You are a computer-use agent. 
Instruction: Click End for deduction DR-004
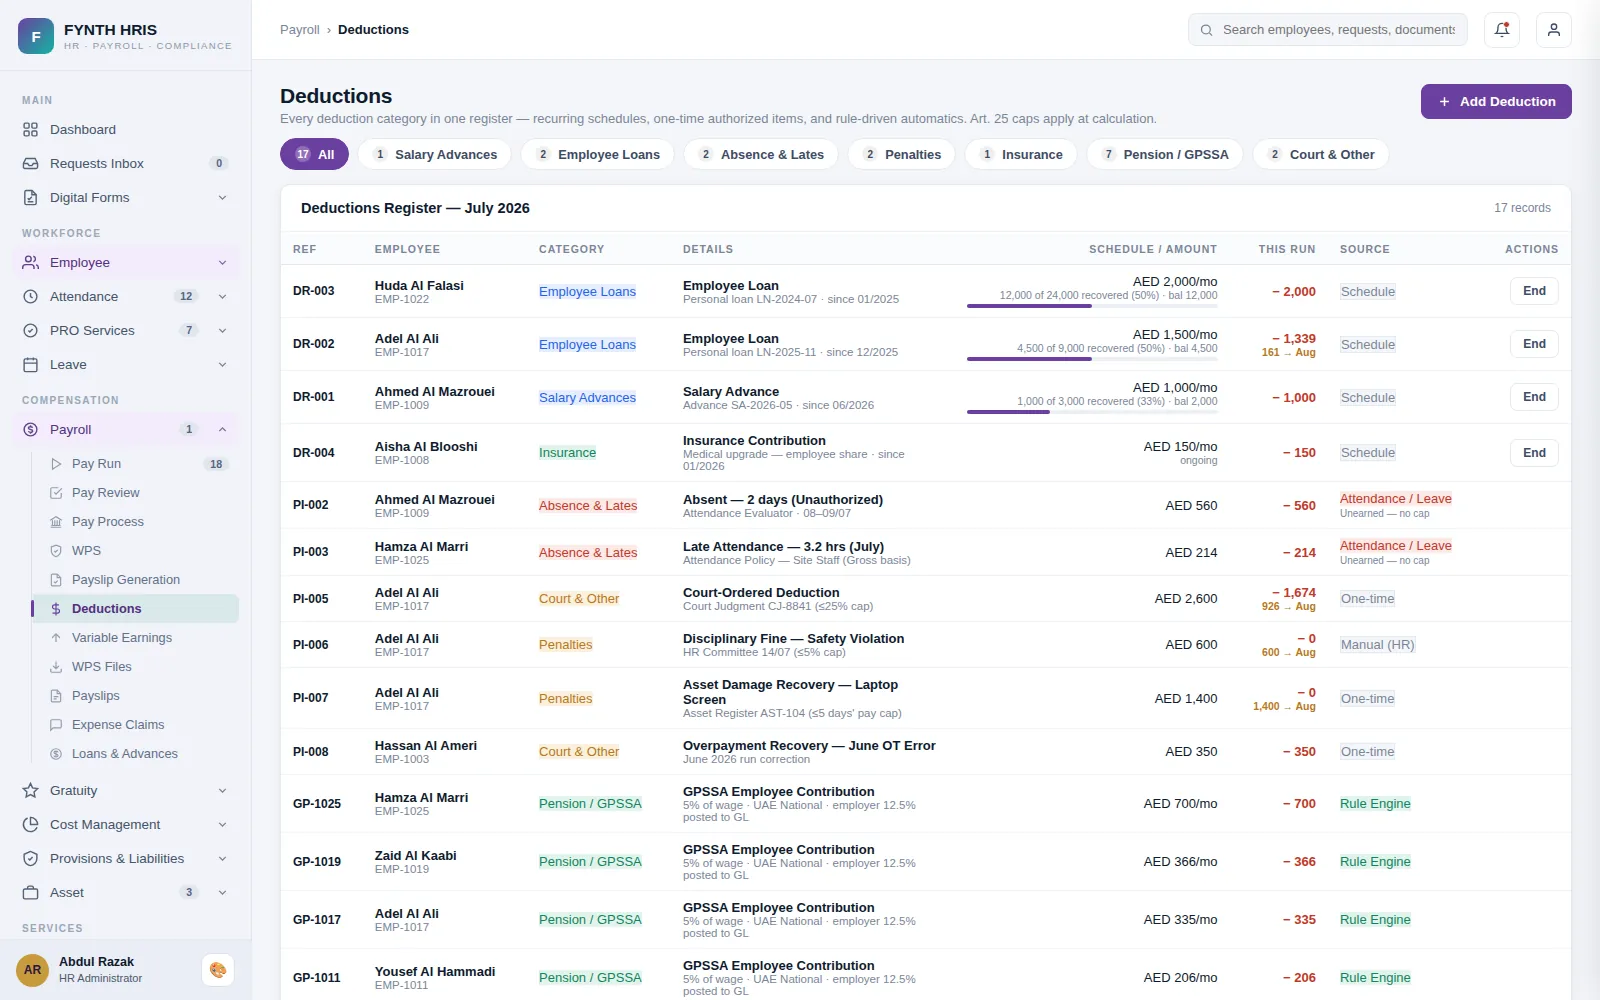pyautogui.click(x=1534, y=453)
